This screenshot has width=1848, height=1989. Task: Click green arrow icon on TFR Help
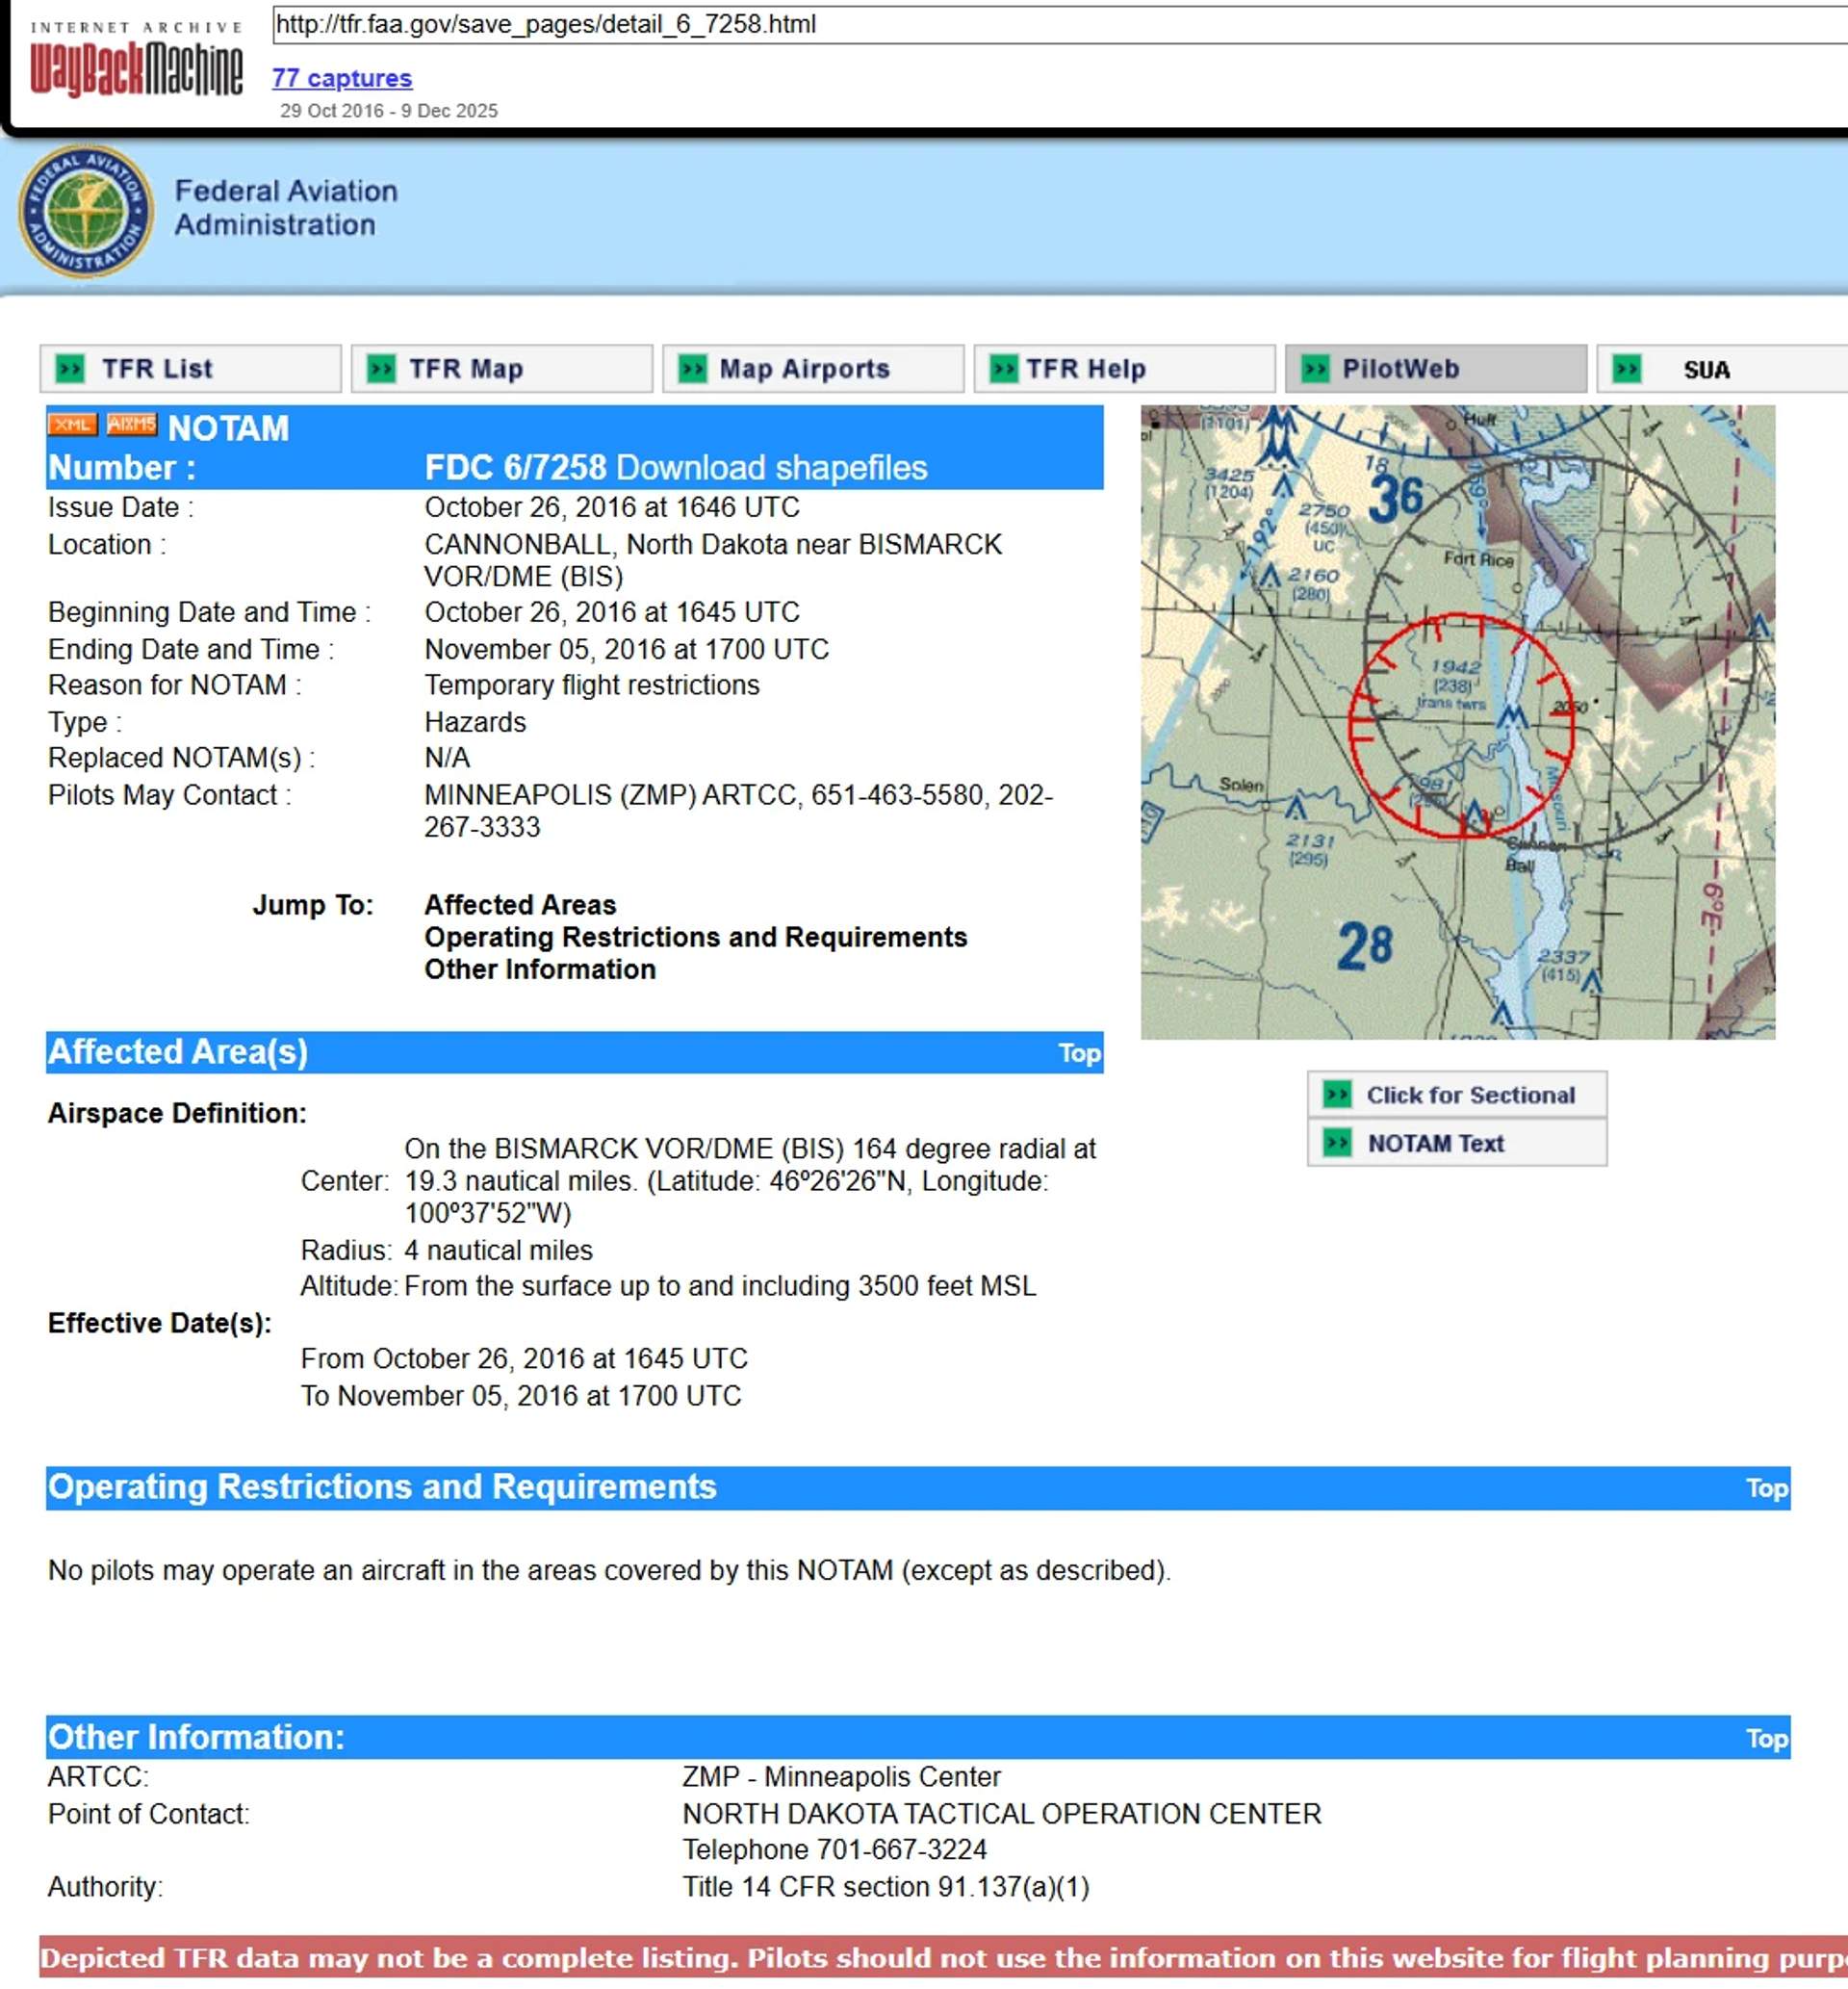[1003, 369]
